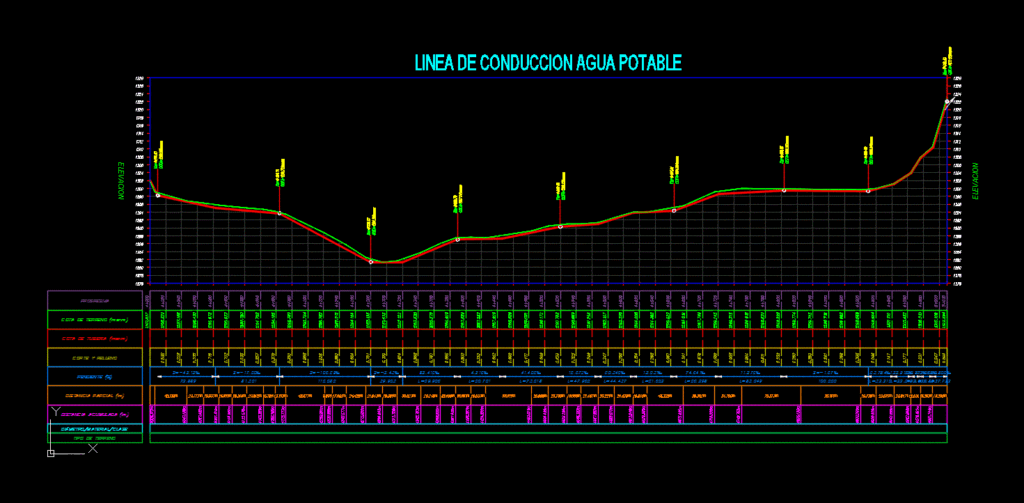Select the L=82.949 length in PENDIENTE row
Viewport: 1024px width, 503px height.
click(752, 381)
